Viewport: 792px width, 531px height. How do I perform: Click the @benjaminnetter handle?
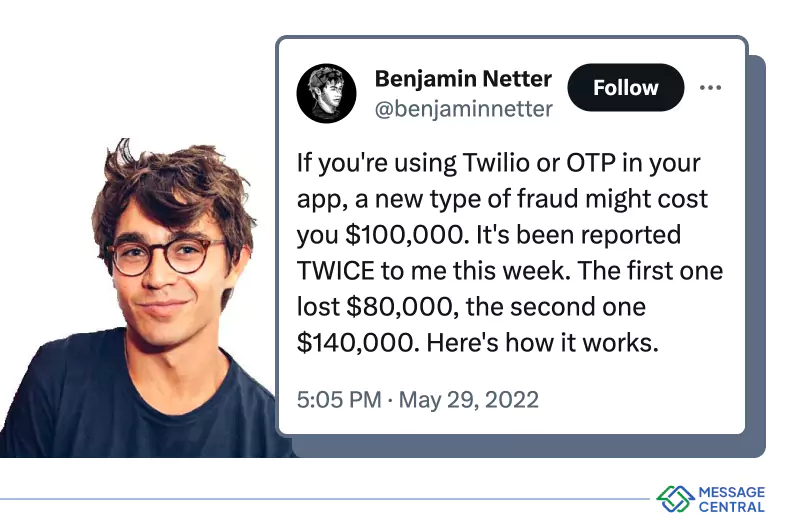click(464, 109)
